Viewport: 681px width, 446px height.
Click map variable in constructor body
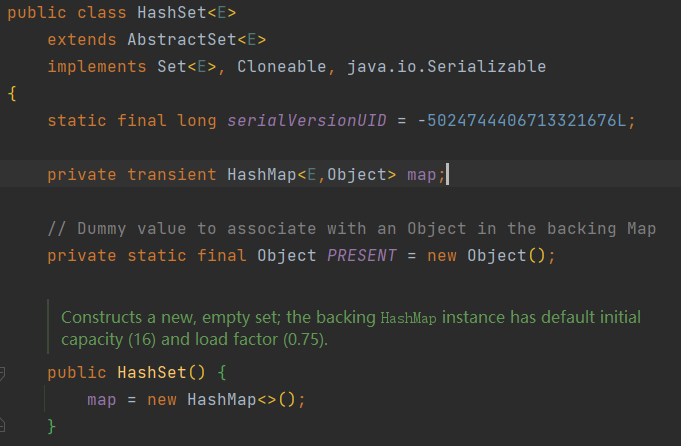tap(102, 399)
